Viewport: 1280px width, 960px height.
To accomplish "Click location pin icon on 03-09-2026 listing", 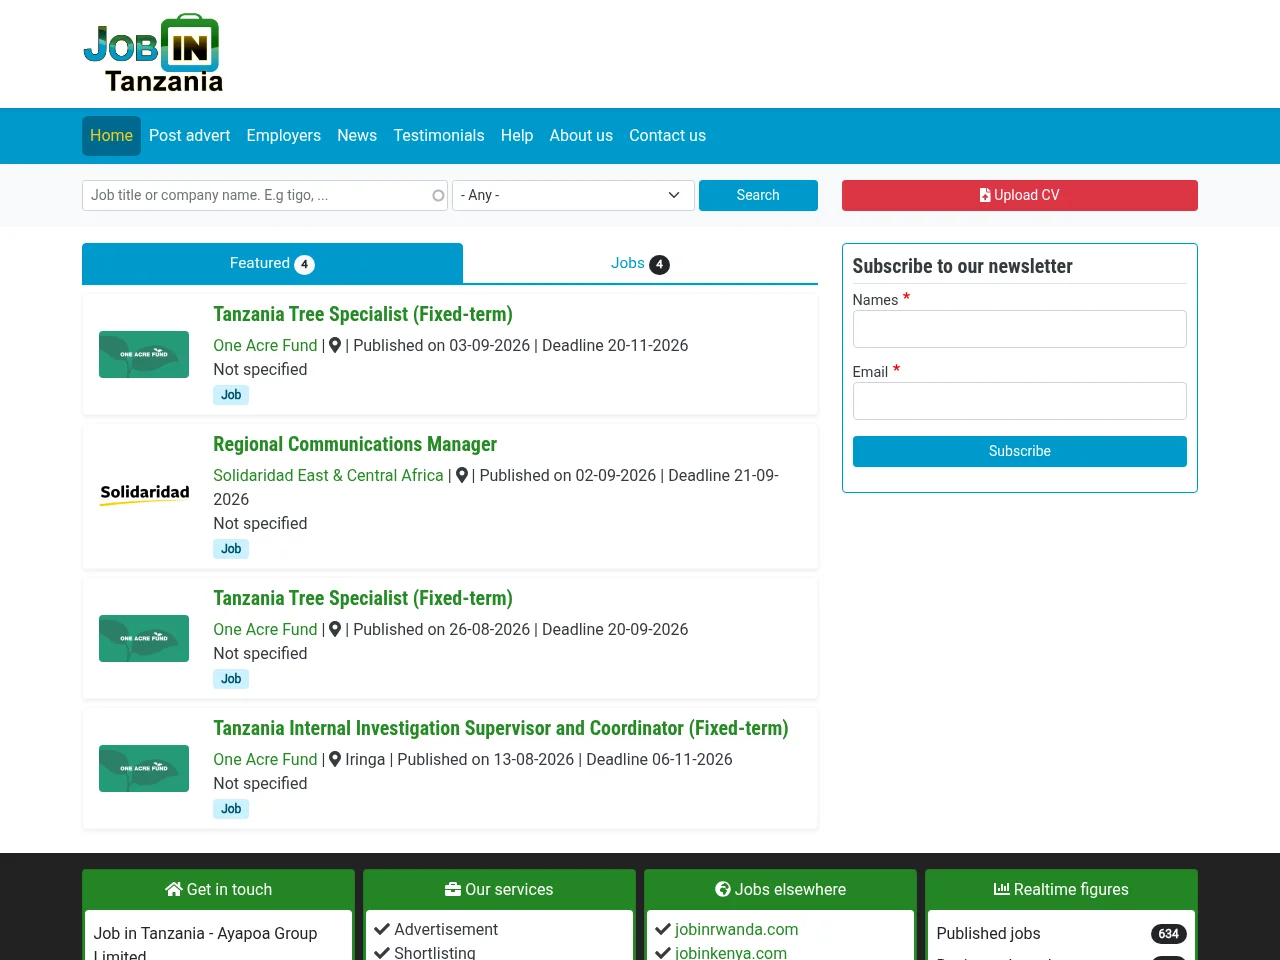I will pos(335,345).
